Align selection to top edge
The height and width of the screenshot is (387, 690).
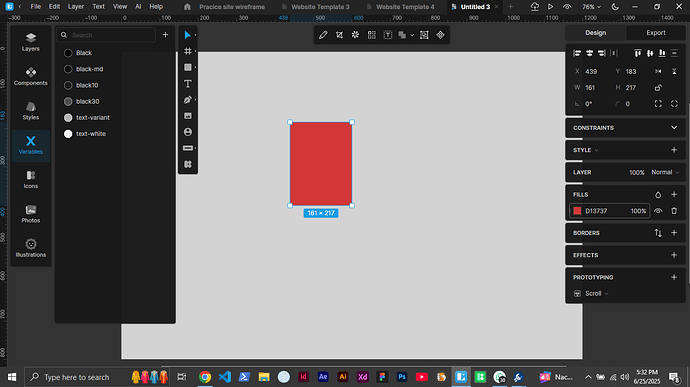pos(637,53)
